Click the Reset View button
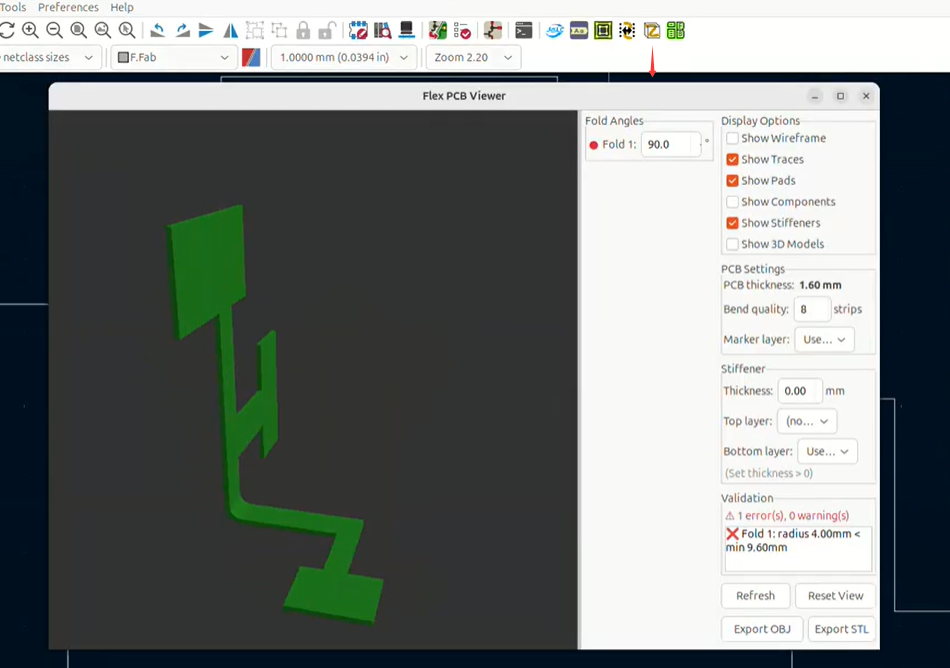950x668 pixels. click(x=835, y=596)
